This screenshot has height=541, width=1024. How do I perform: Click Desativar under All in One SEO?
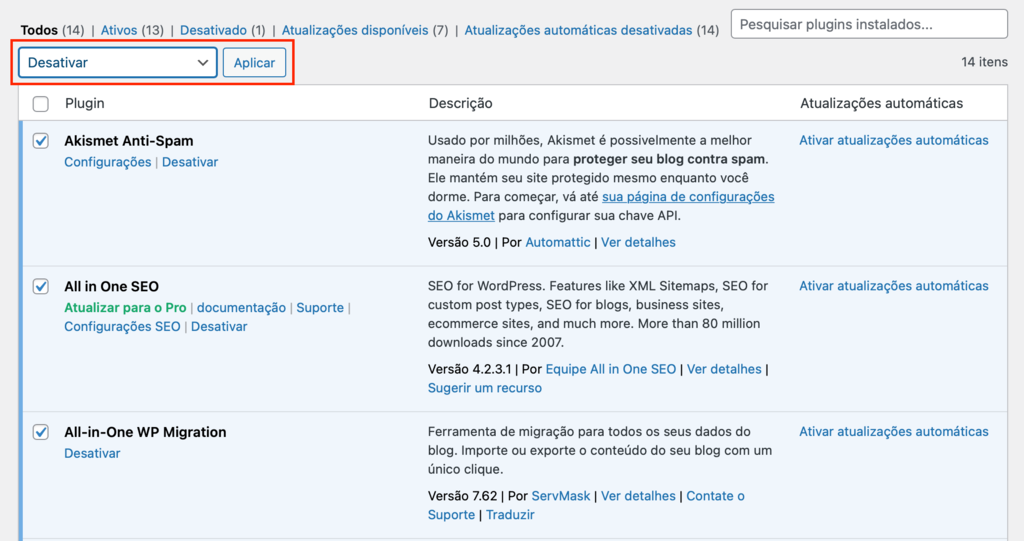(x=219, y=327)
